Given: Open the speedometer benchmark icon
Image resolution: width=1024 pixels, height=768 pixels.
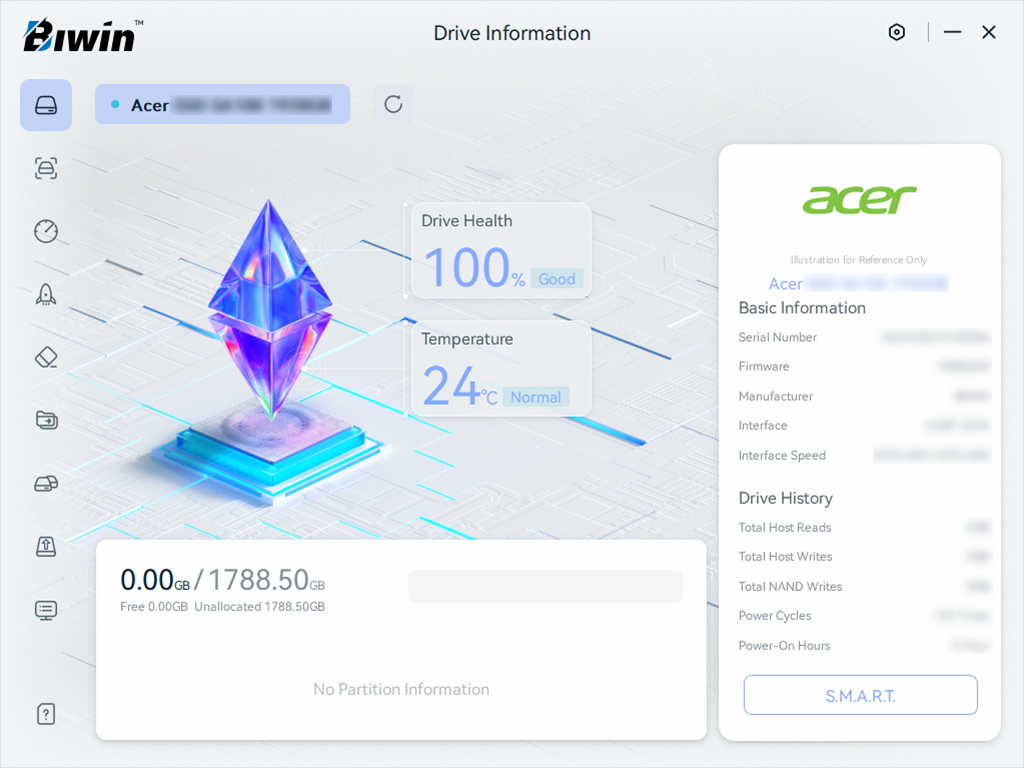Looking at the screenshot, I should (46, 231).
